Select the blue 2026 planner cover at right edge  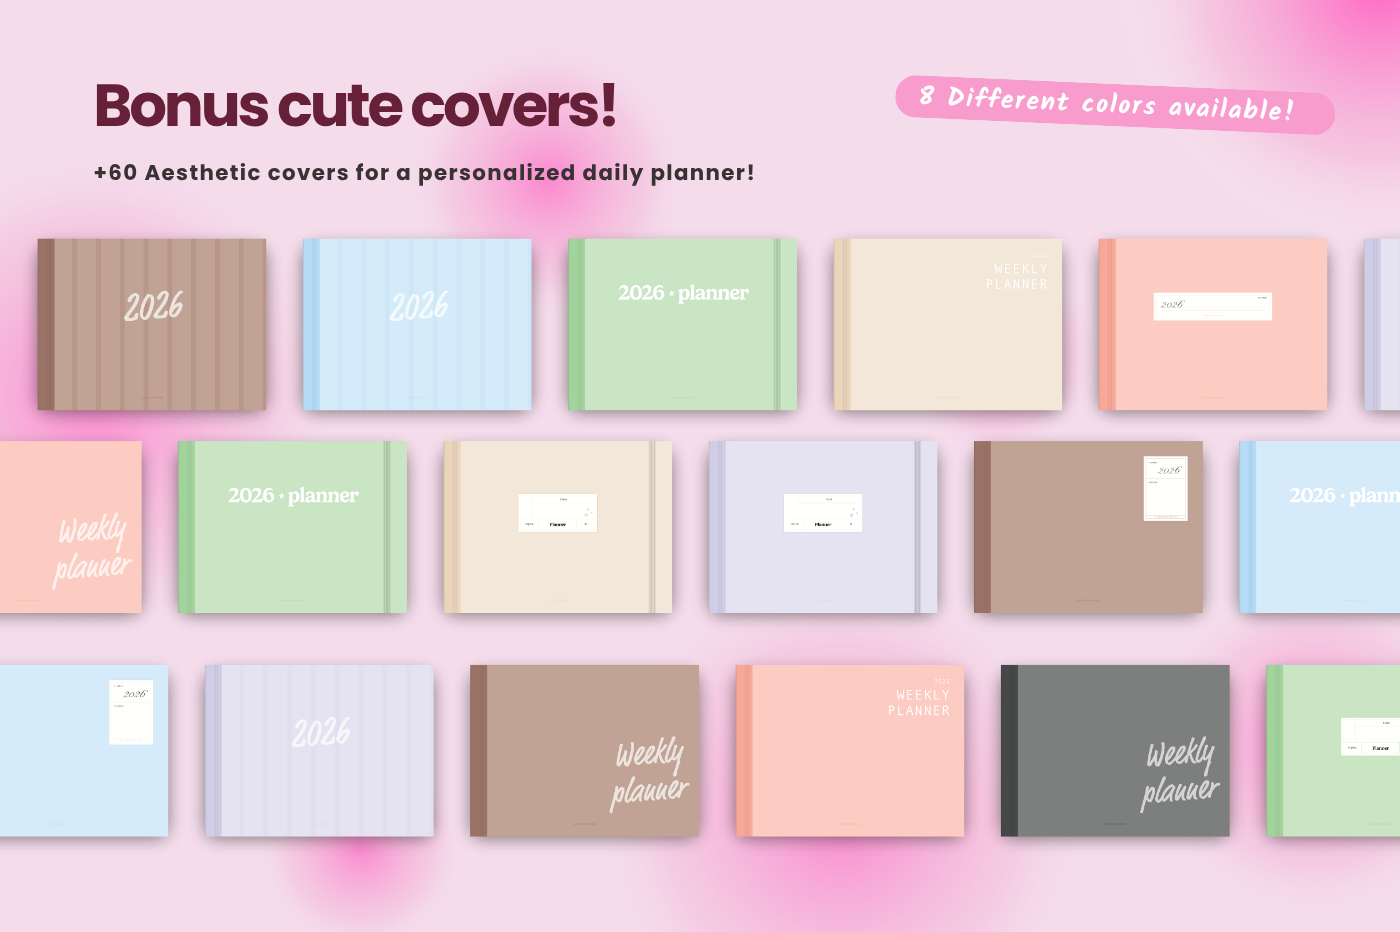[x=1320, y=527]
